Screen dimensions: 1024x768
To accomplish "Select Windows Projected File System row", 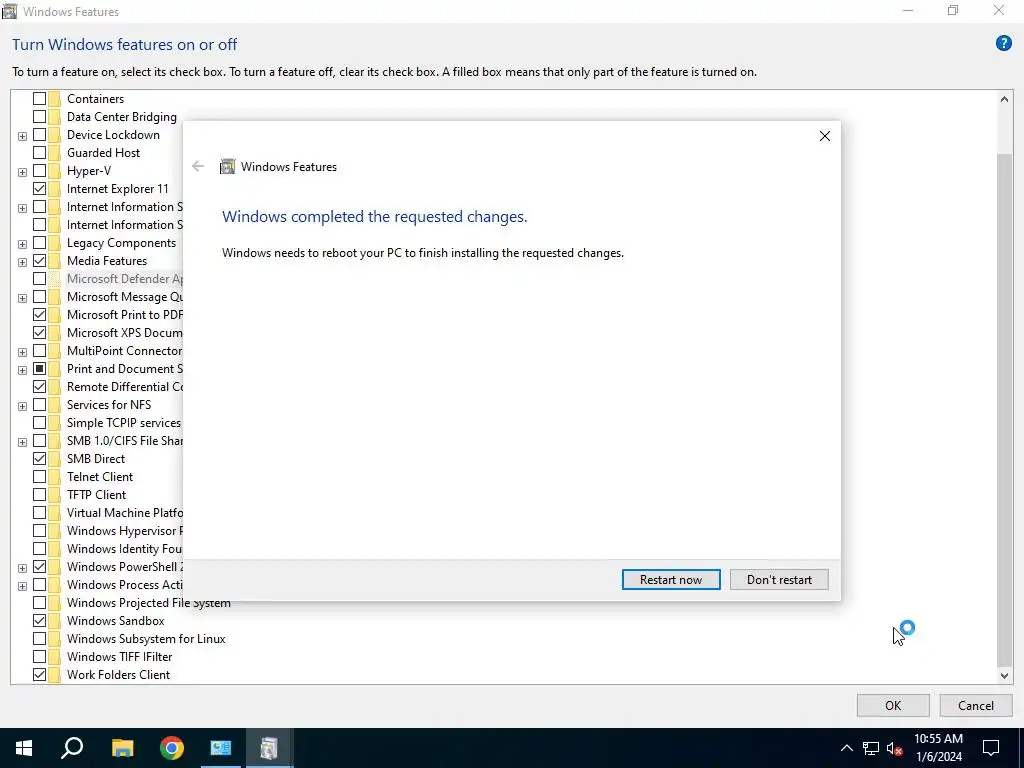I will 149,603.
